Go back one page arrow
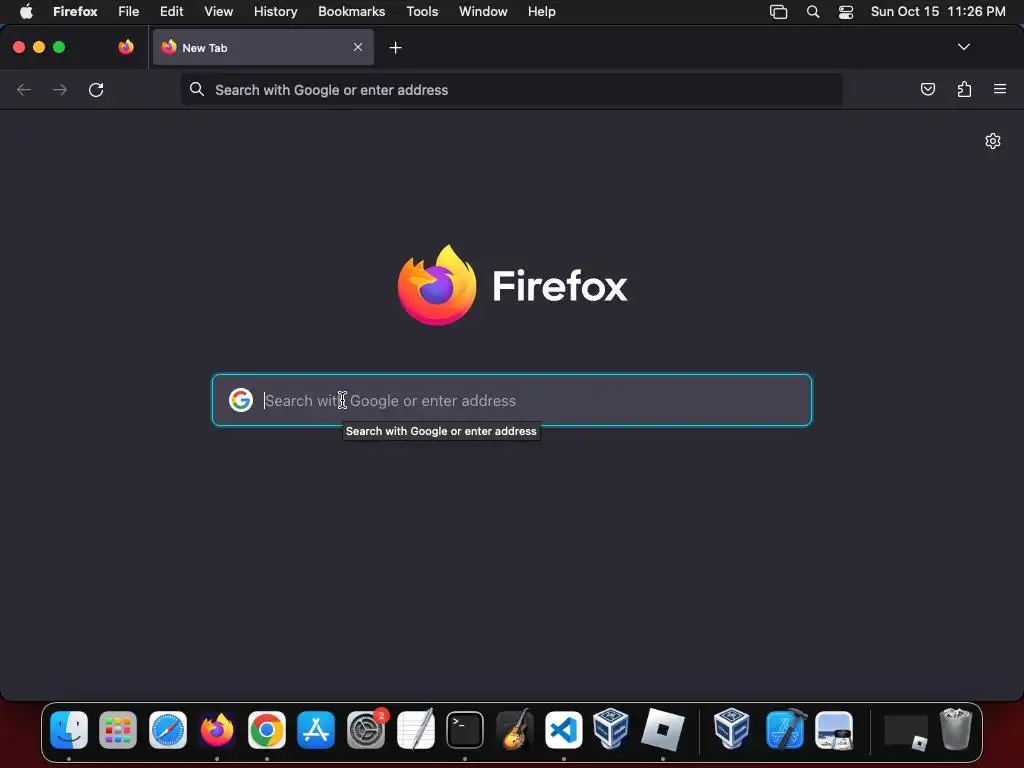 coord(24,89)
